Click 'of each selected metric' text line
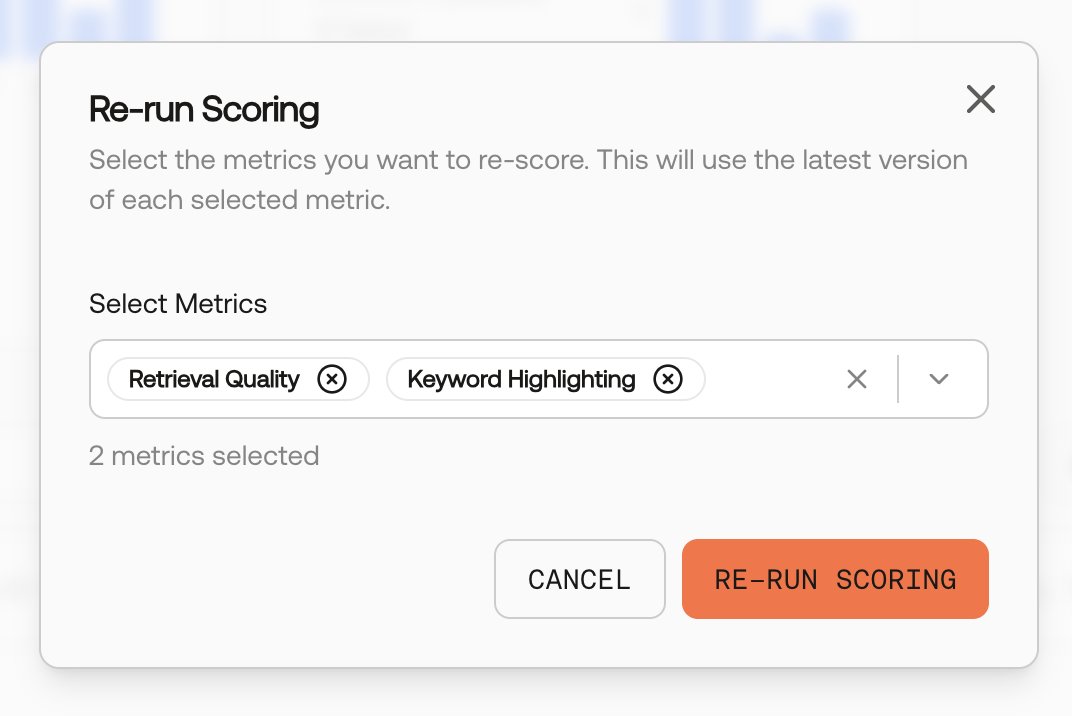Viewport: 1072px width, 716px height. (239, 200)
